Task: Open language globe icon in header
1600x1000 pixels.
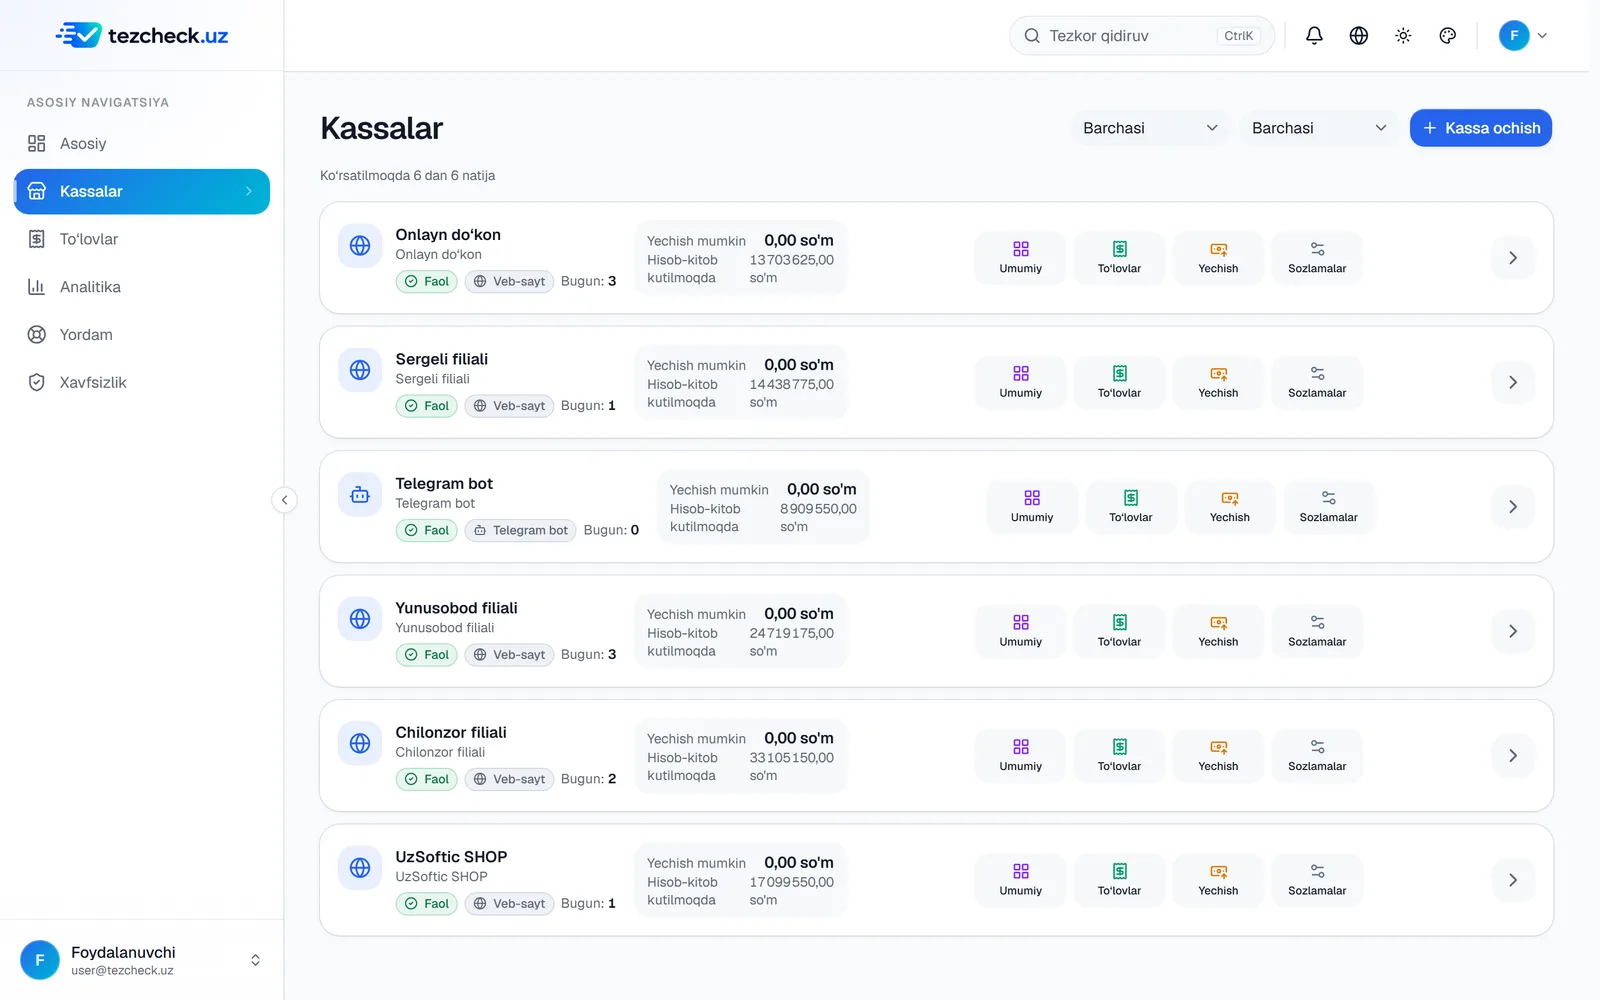Action: (x=1359, y=36)
